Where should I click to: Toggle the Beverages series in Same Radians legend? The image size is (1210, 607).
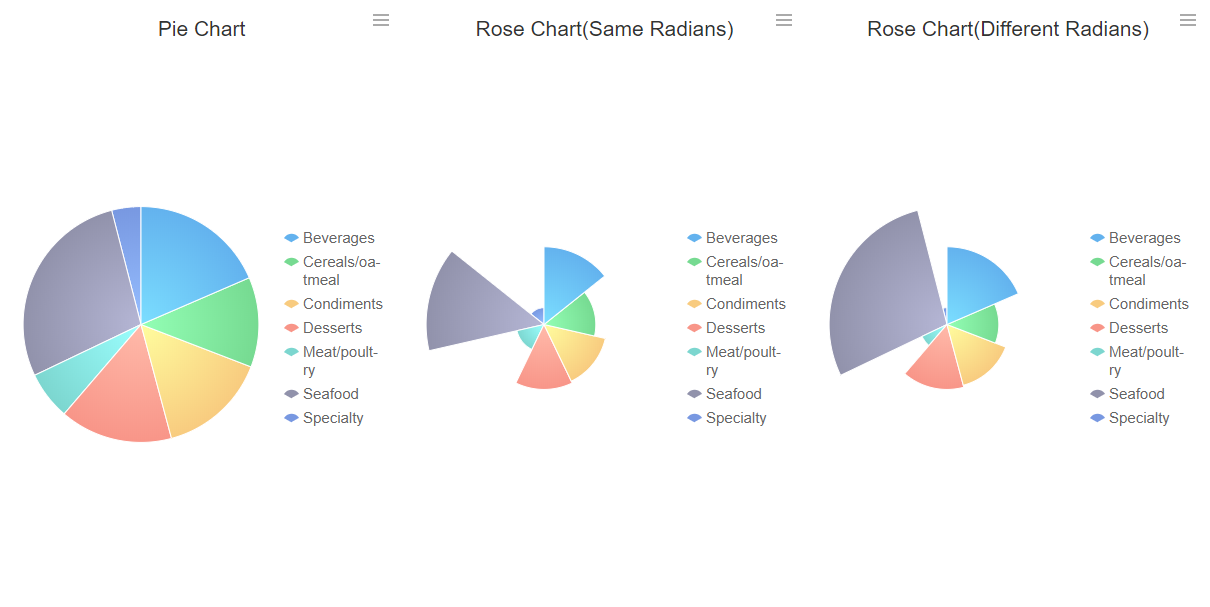(693, 238)
